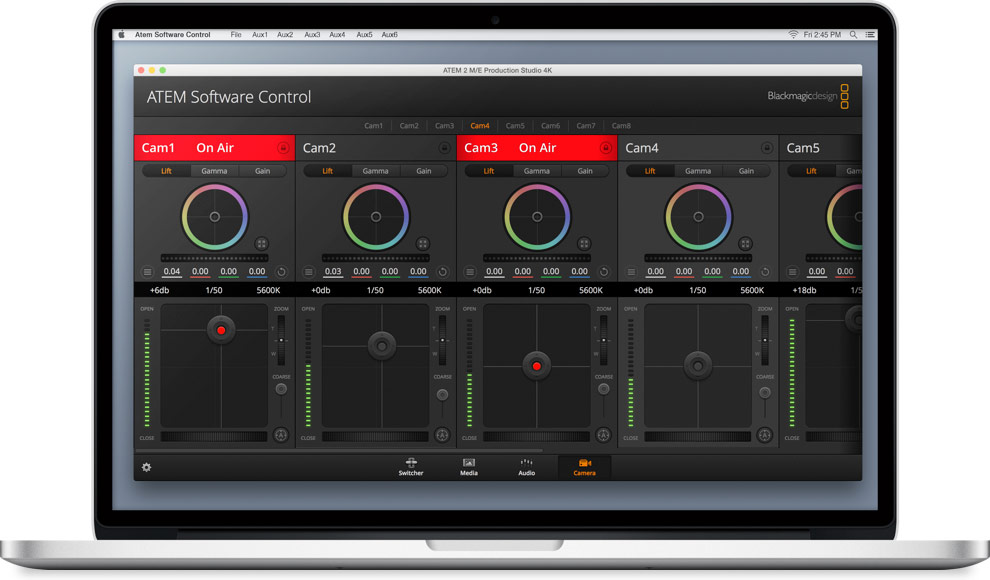This screenshot has width=990, height=580.
Task: Open the Cam4 color settings menu
Action: pyautogui.click(x=630, y=271)
